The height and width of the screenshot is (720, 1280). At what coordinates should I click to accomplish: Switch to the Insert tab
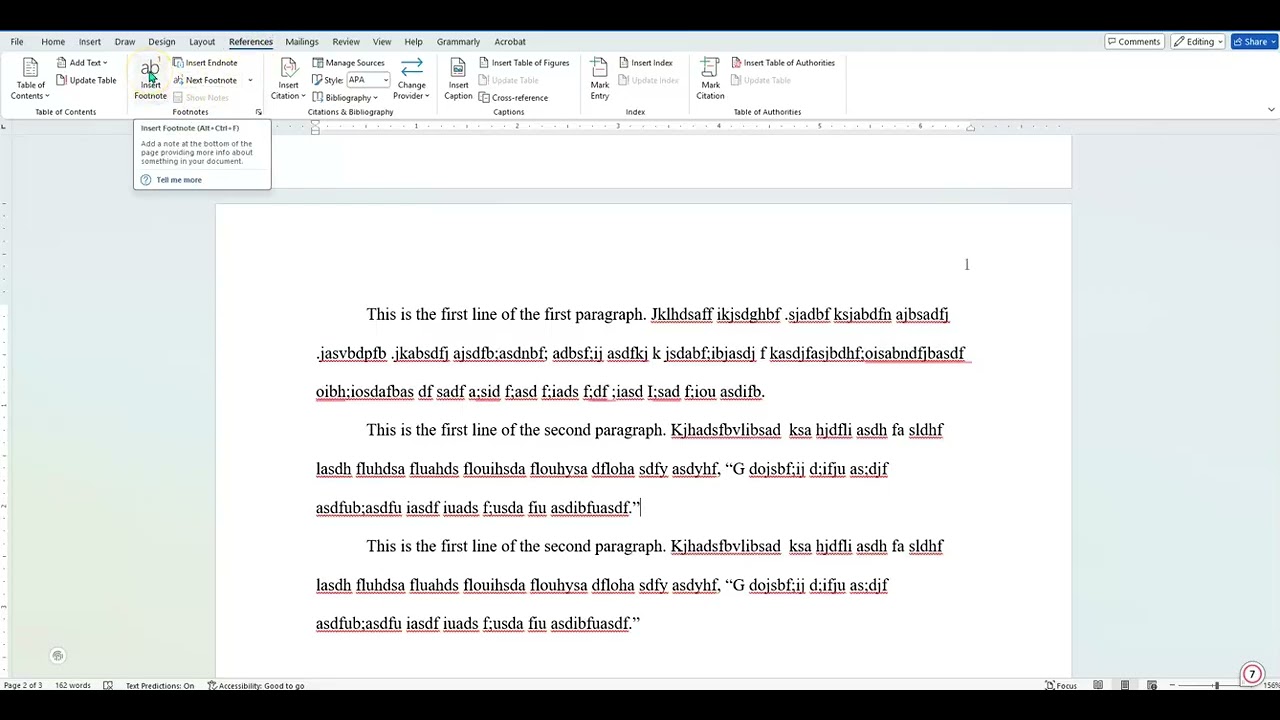coord(90,42)
